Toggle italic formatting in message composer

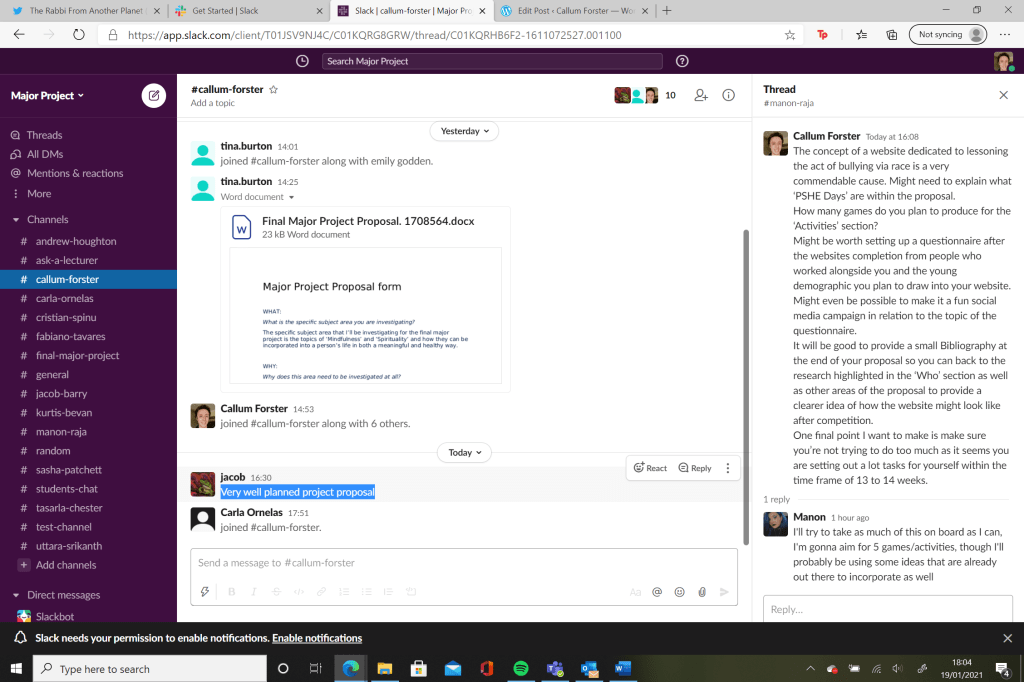point(254,592)
